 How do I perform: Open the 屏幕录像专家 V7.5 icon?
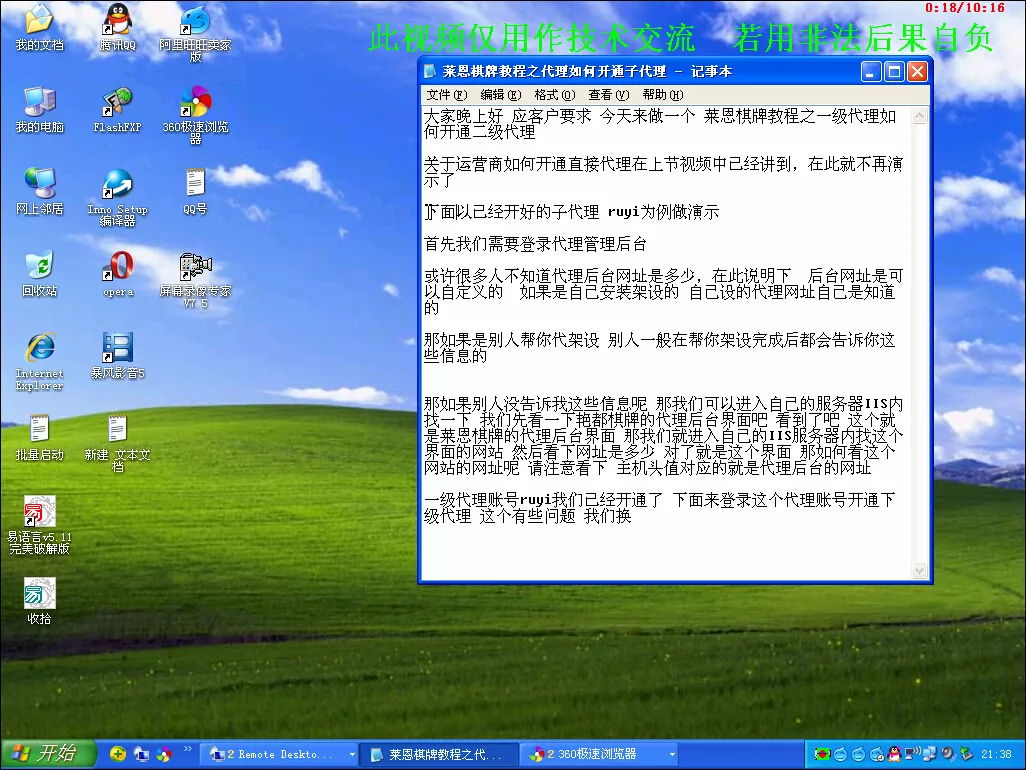(195, 267)
